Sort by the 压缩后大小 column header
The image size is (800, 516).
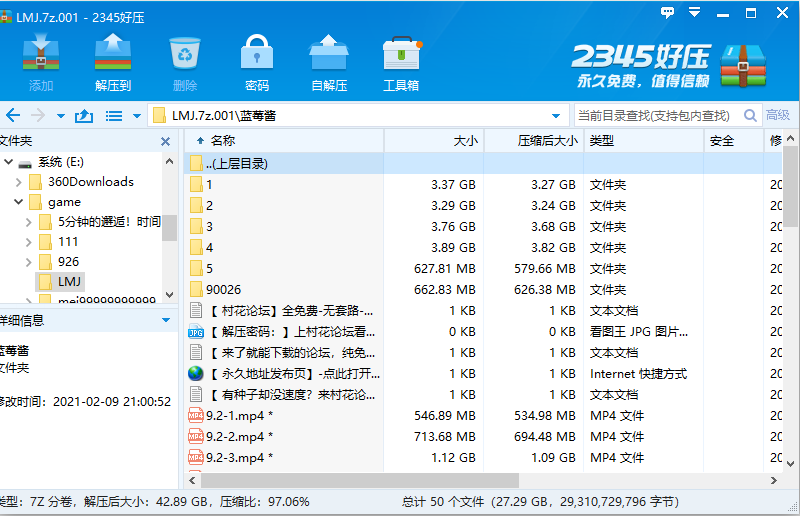[x=548, y=141]
